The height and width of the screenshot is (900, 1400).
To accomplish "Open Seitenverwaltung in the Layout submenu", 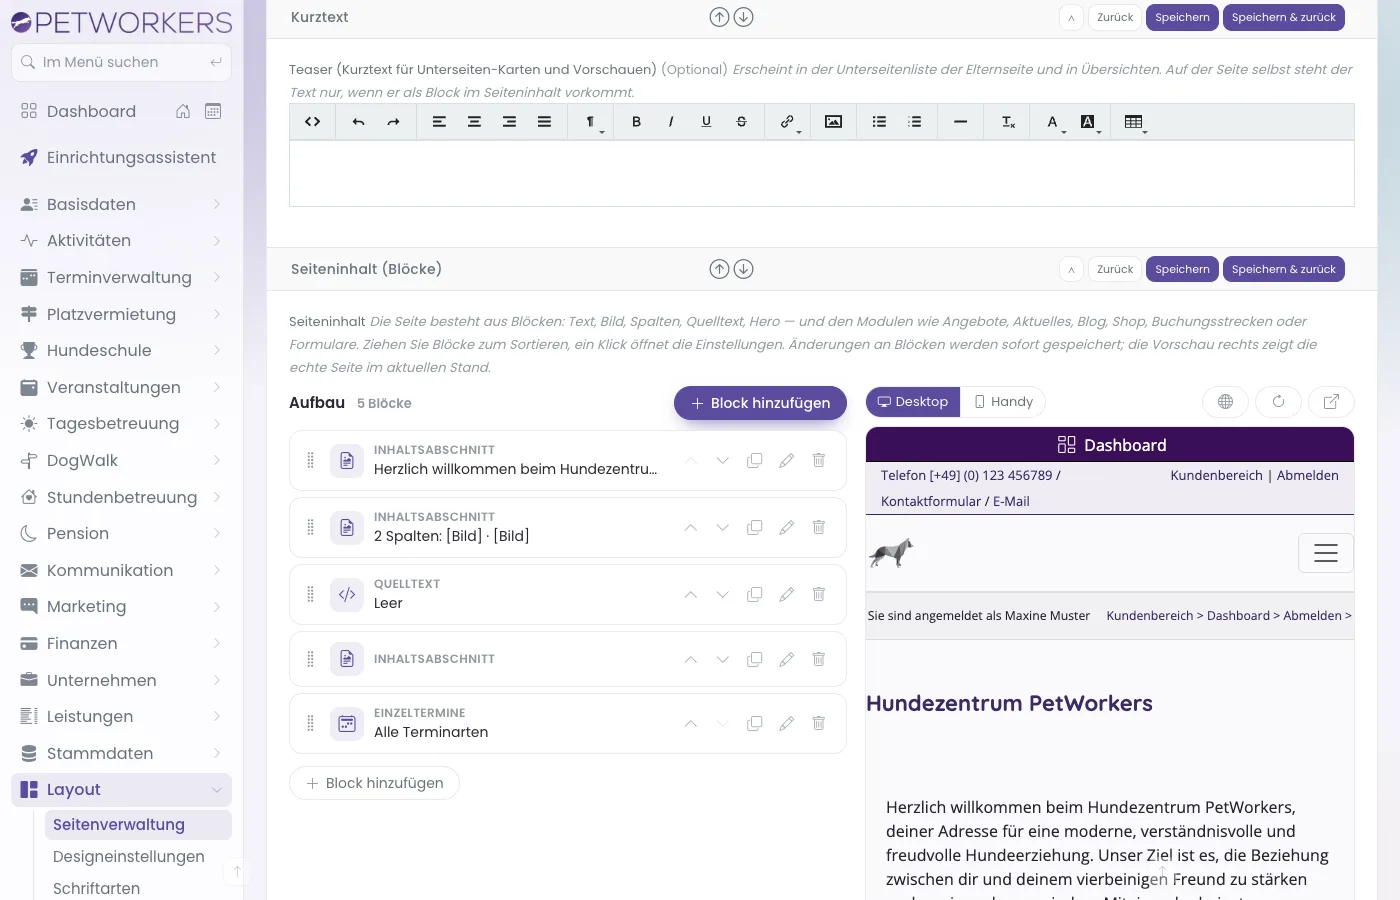I will 138,825.
